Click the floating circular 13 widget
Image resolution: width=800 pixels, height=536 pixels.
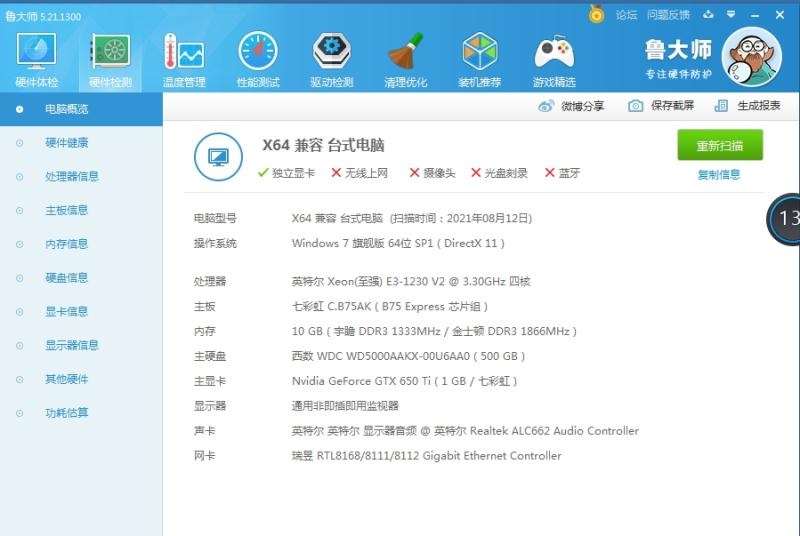(x=784, y=219)
